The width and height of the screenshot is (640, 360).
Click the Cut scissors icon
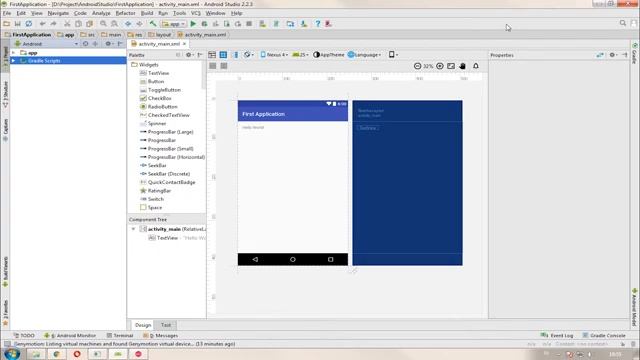67,24
